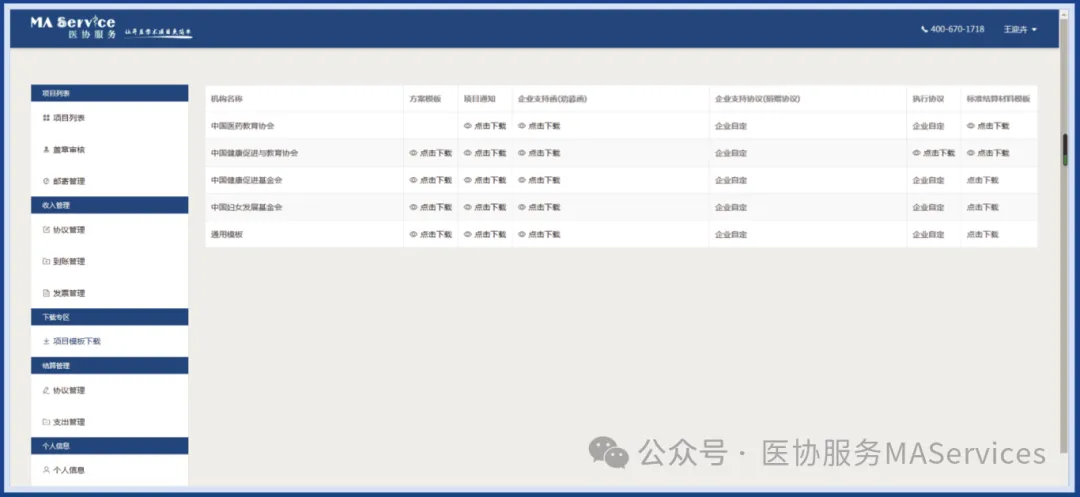Click eye icon for 通用模板 企业支持函 download
This screenshot has height=497, width=1080.
[522, 234]
